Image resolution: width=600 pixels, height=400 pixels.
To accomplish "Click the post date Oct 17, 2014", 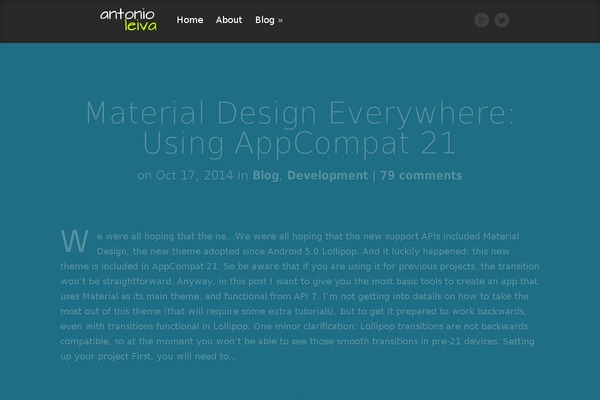I will tap(194, 175).
